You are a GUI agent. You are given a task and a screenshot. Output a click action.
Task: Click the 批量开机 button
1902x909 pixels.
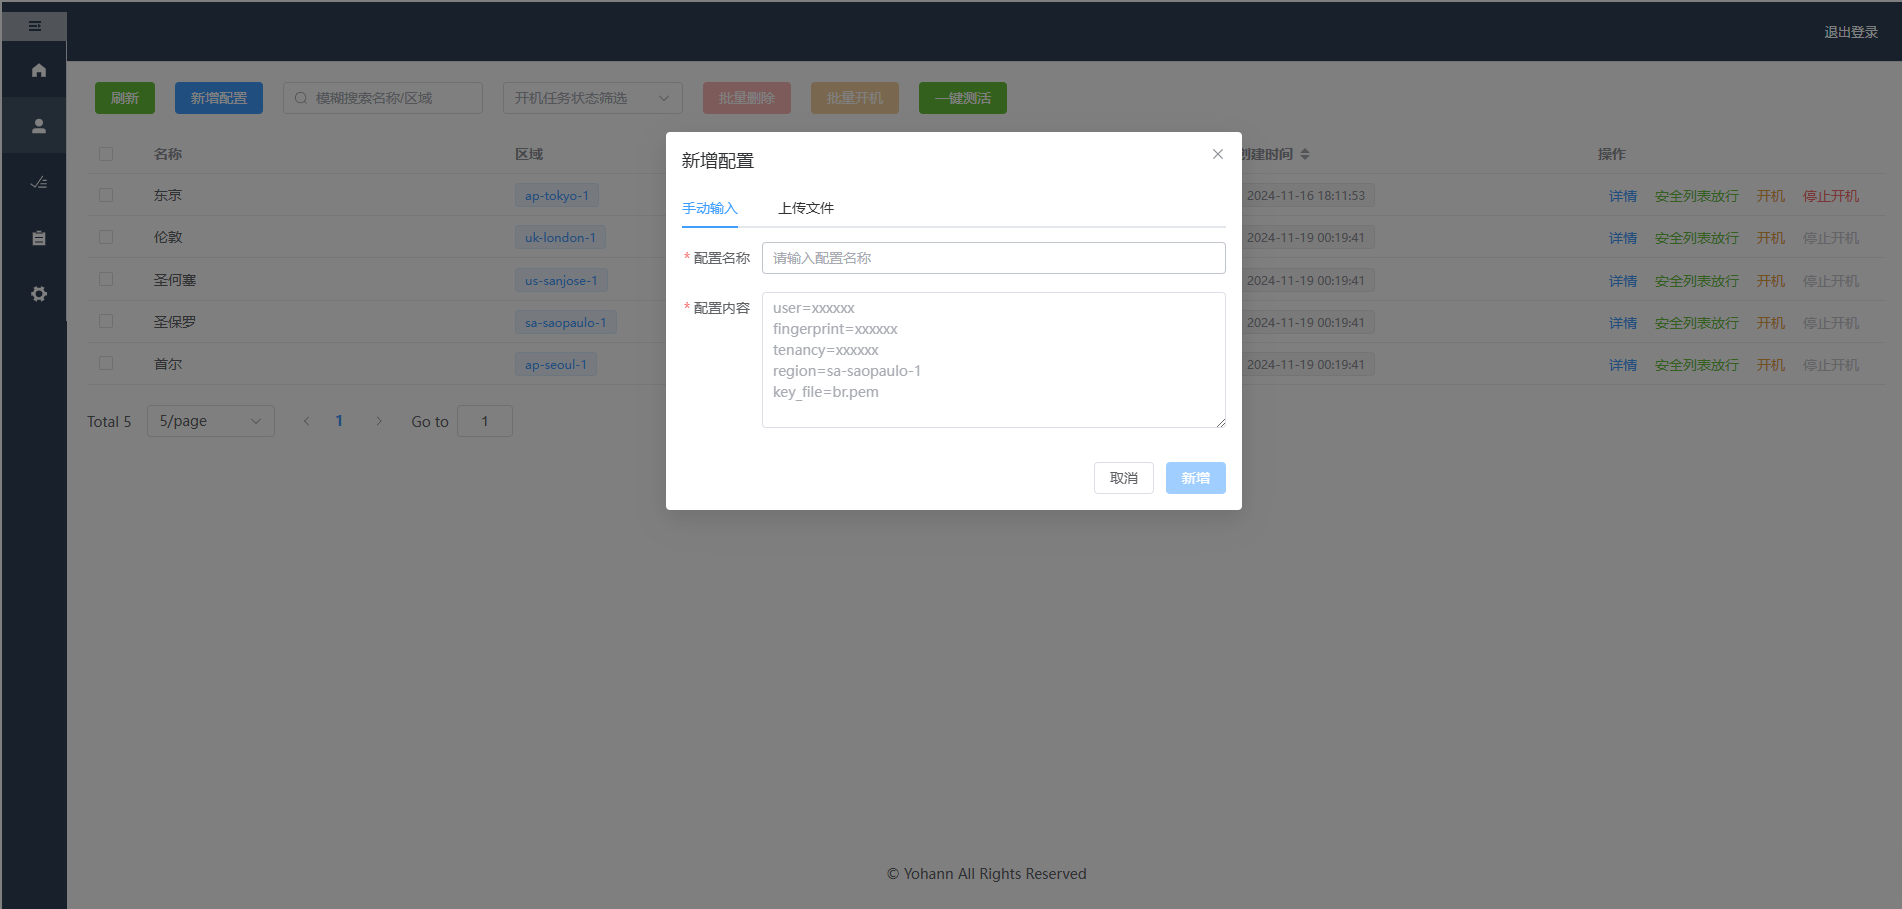coord(855,98)
